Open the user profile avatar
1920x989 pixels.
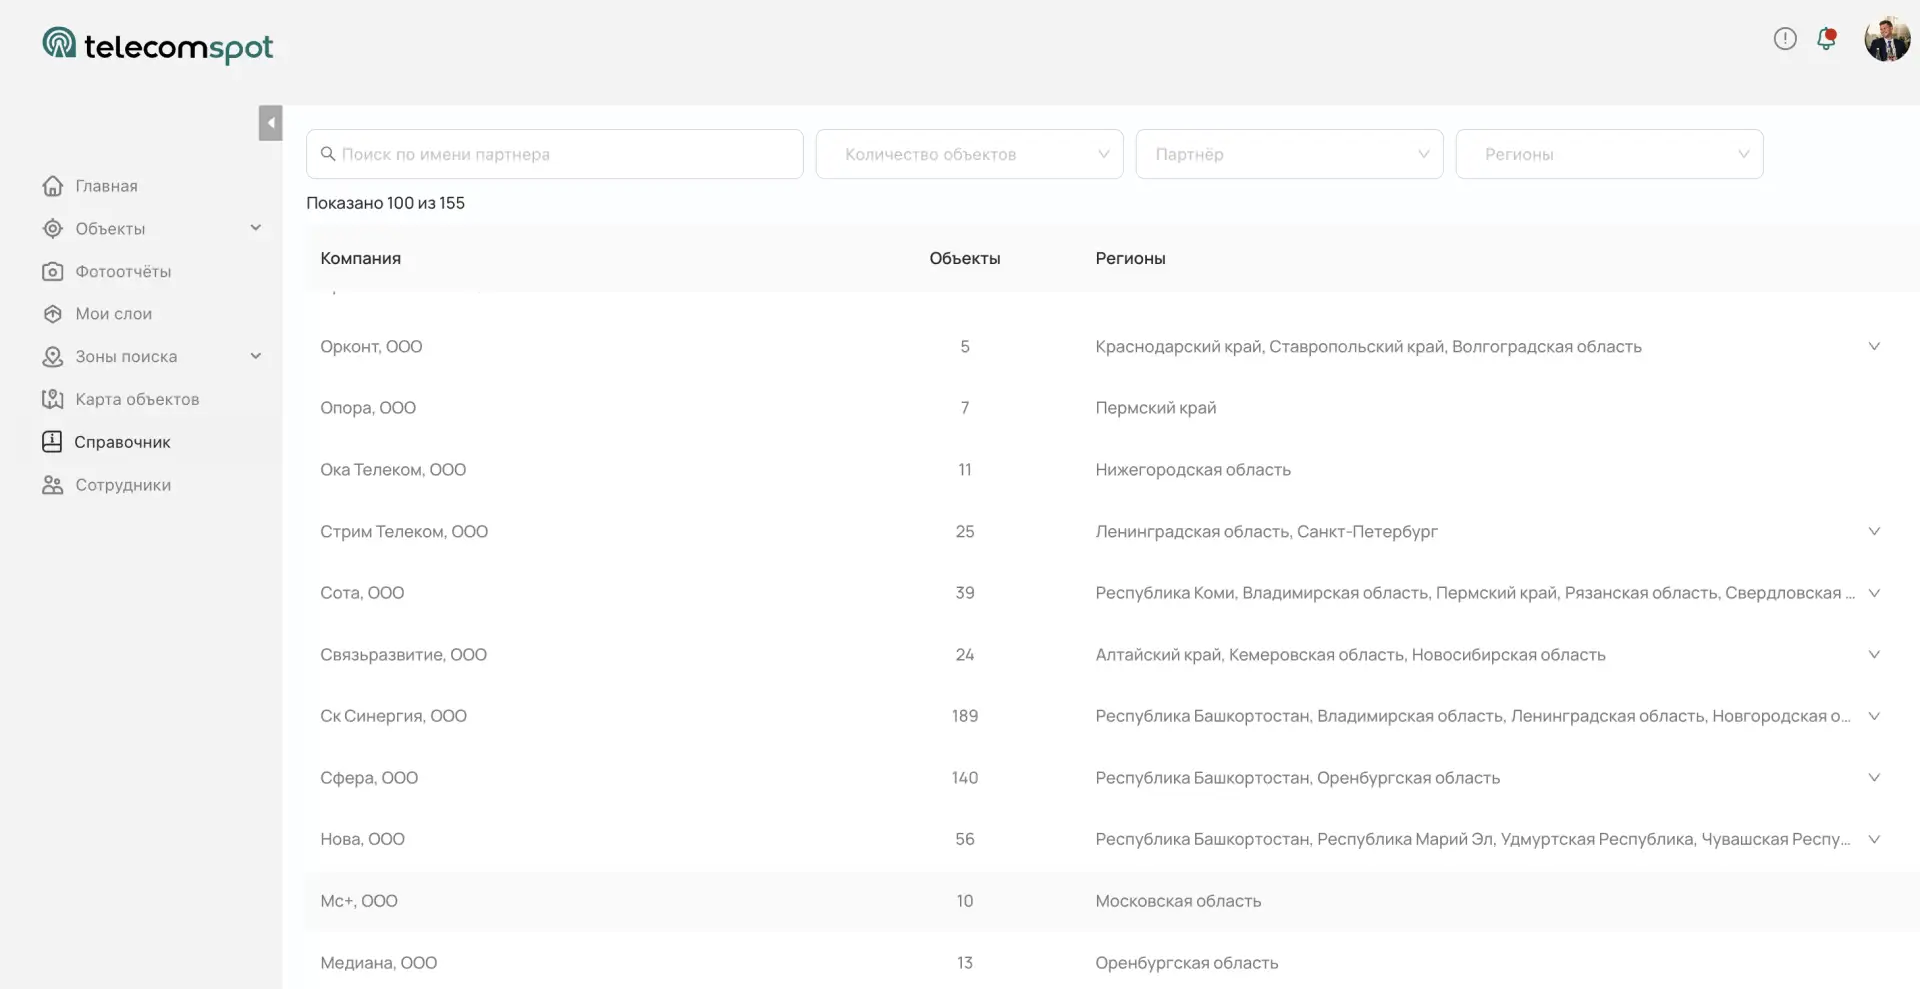1887,39
